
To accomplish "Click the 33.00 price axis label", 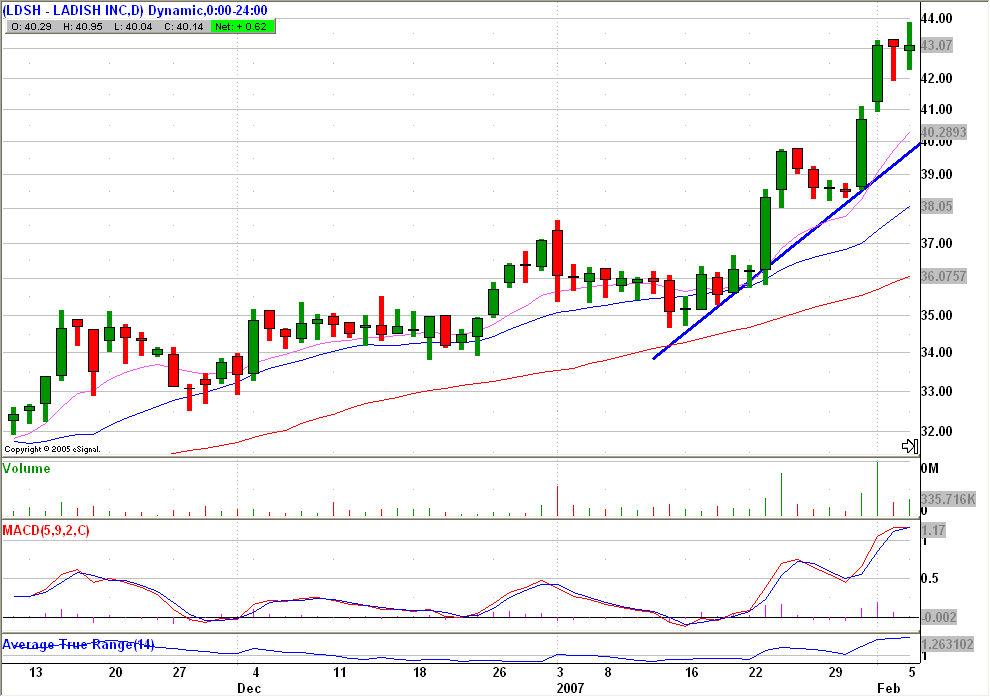I will 936,391.
